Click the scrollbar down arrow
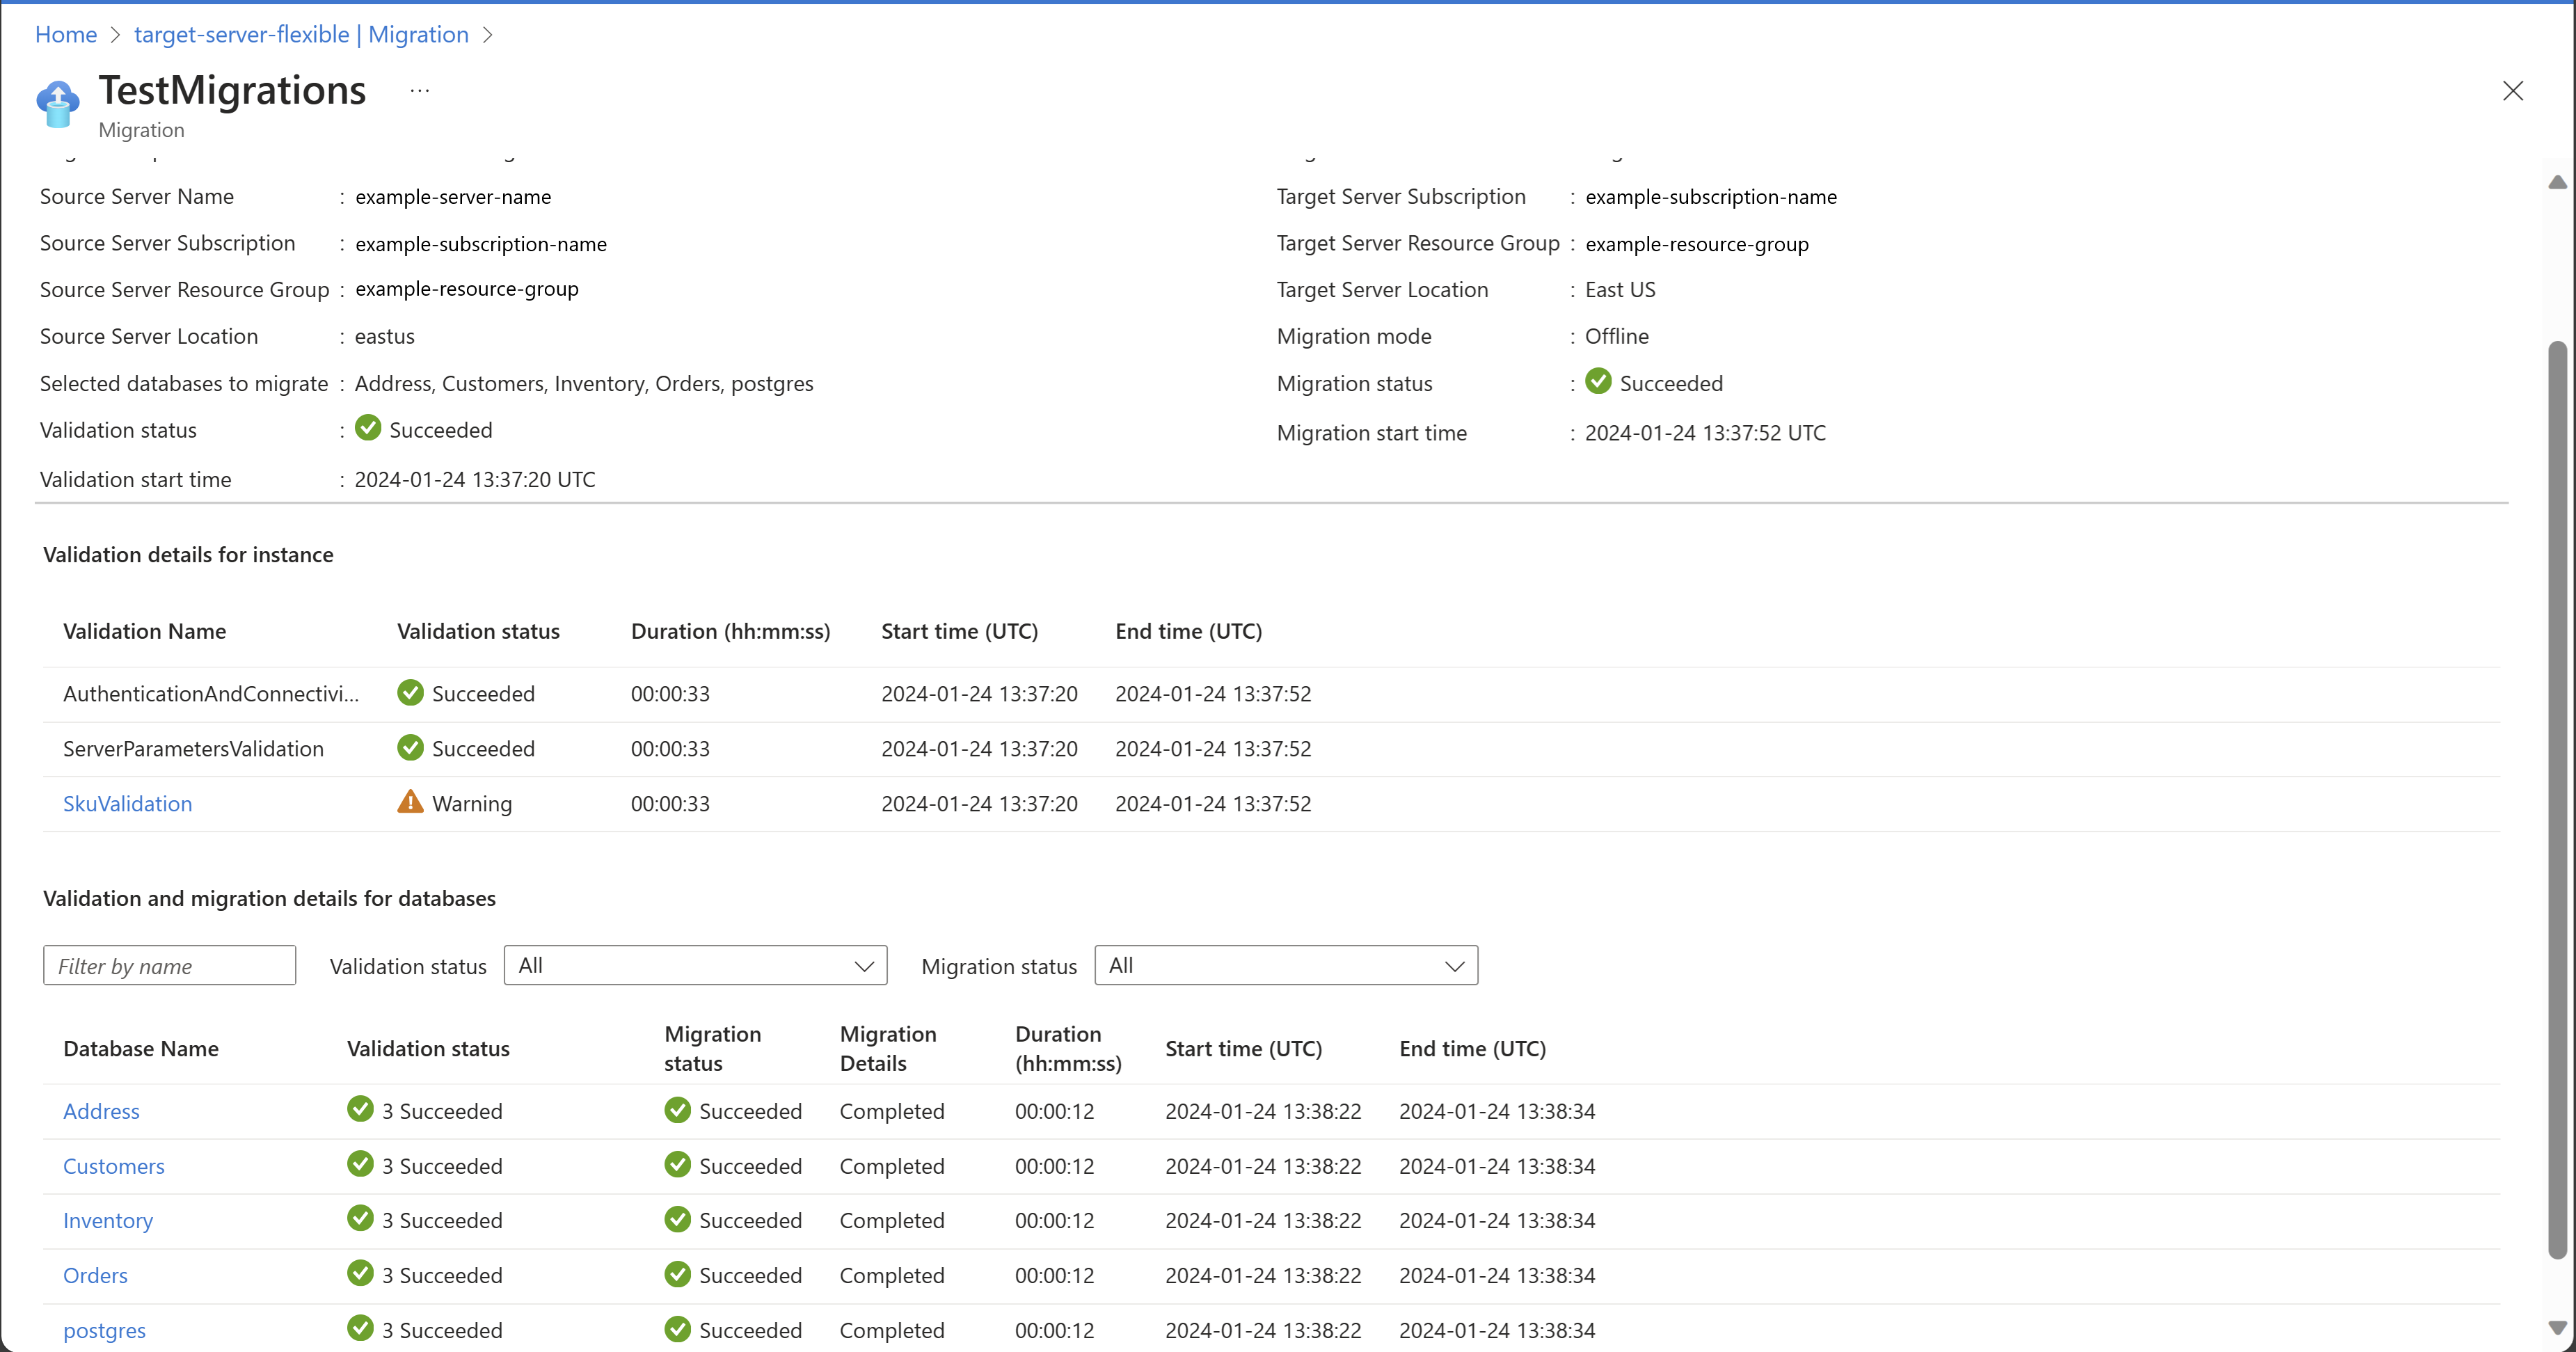The width and height of the screenshot is (2576, 1352). [2557, 1328]
